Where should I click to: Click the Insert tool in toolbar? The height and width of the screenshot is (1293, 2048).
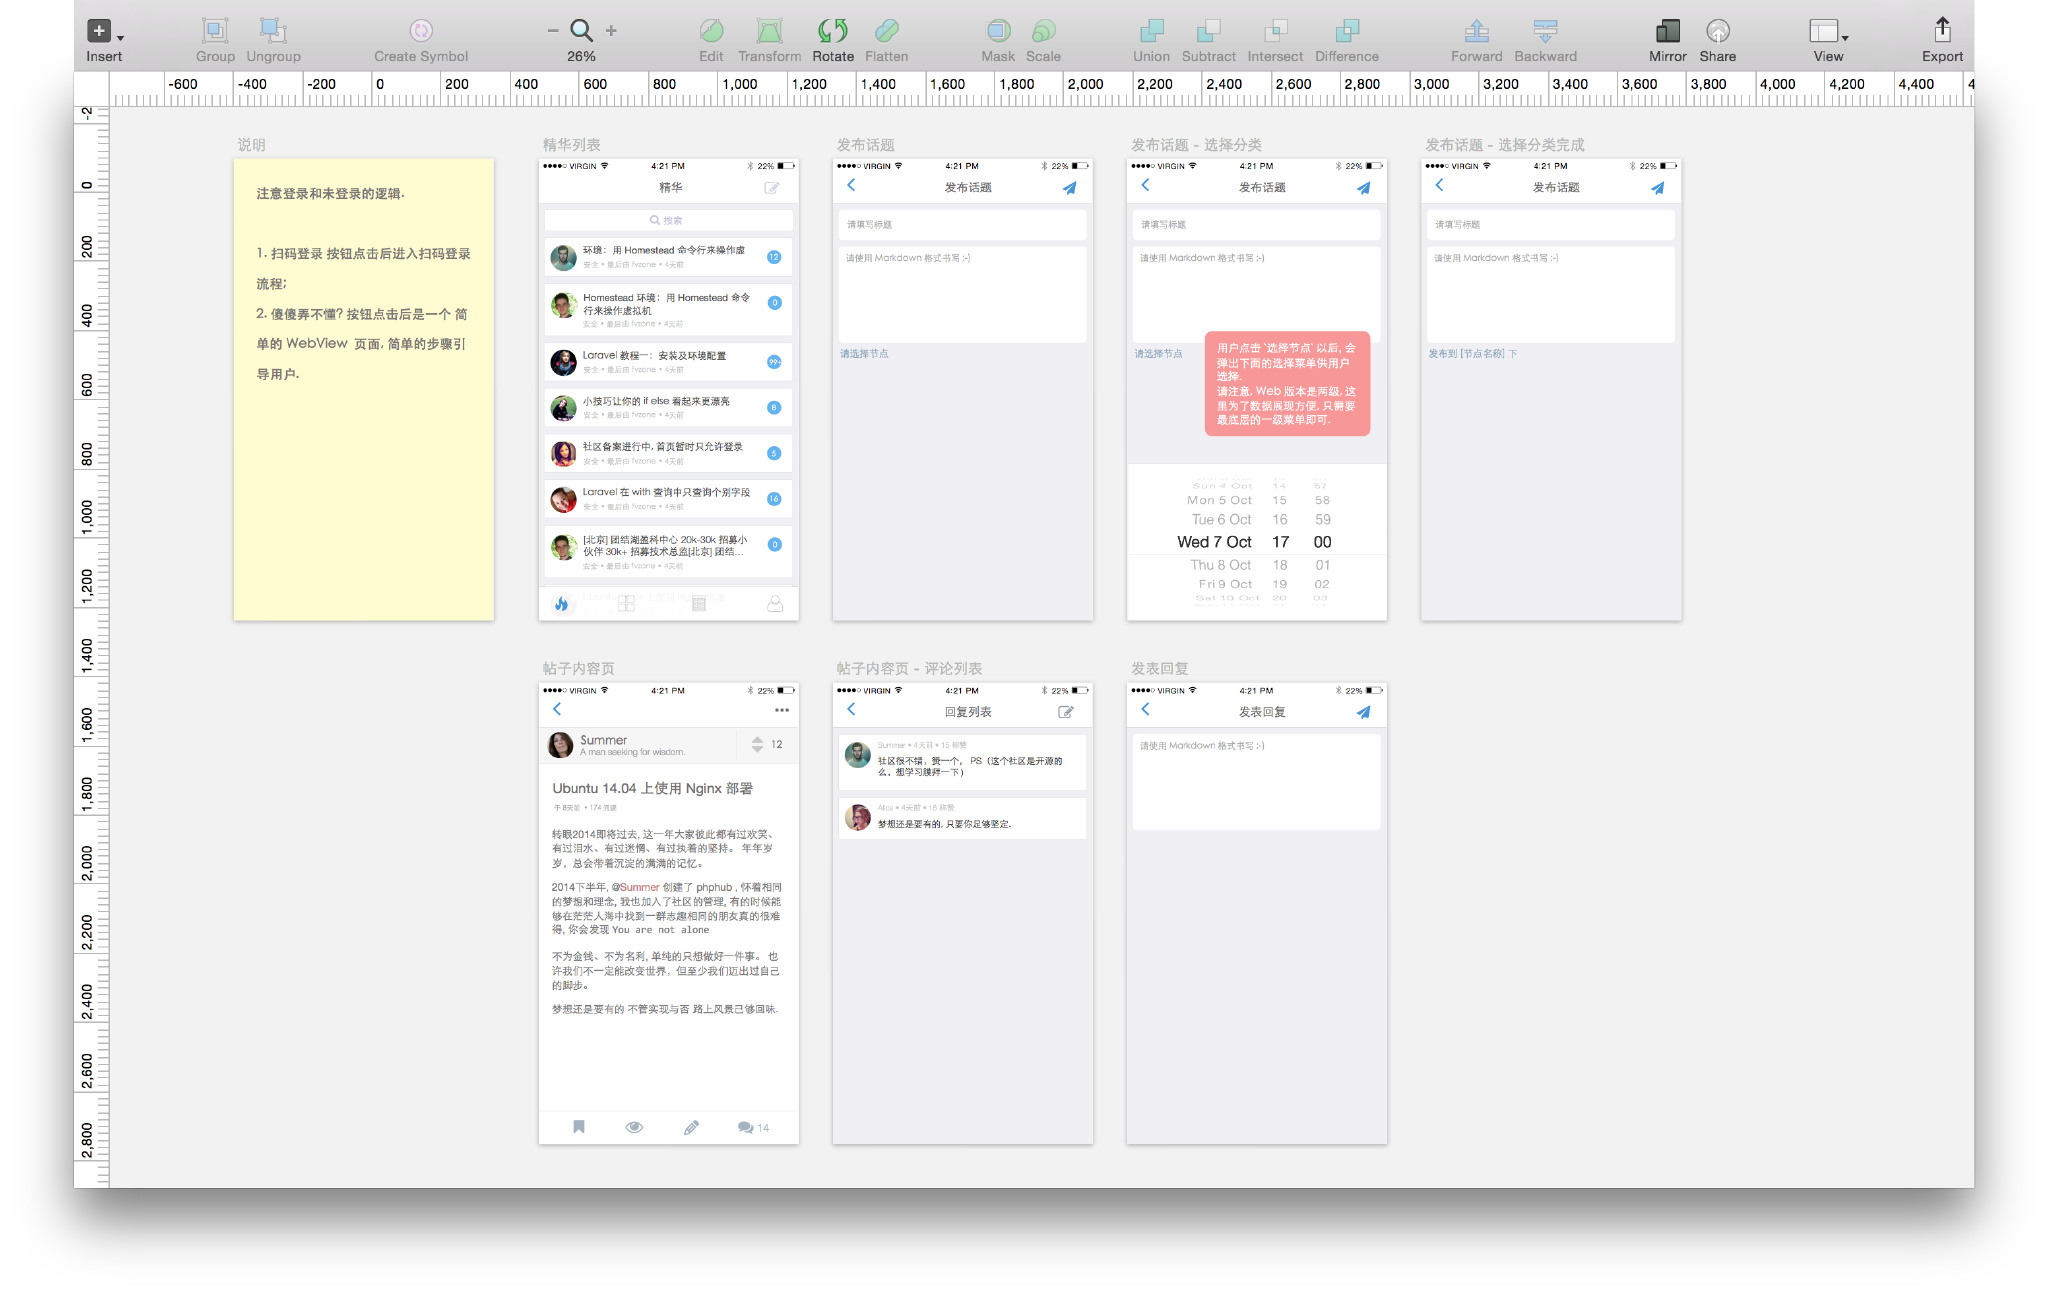tap(99, 31)
